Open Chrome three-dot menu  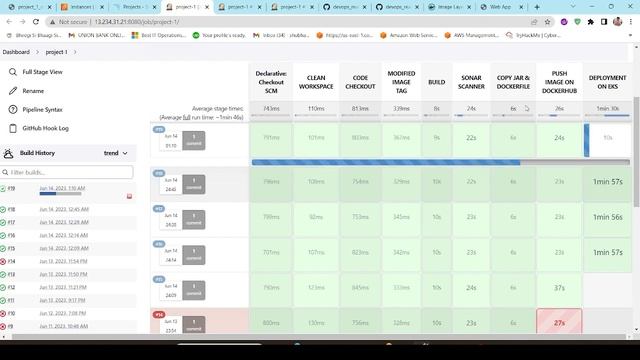tap(631, 22)
